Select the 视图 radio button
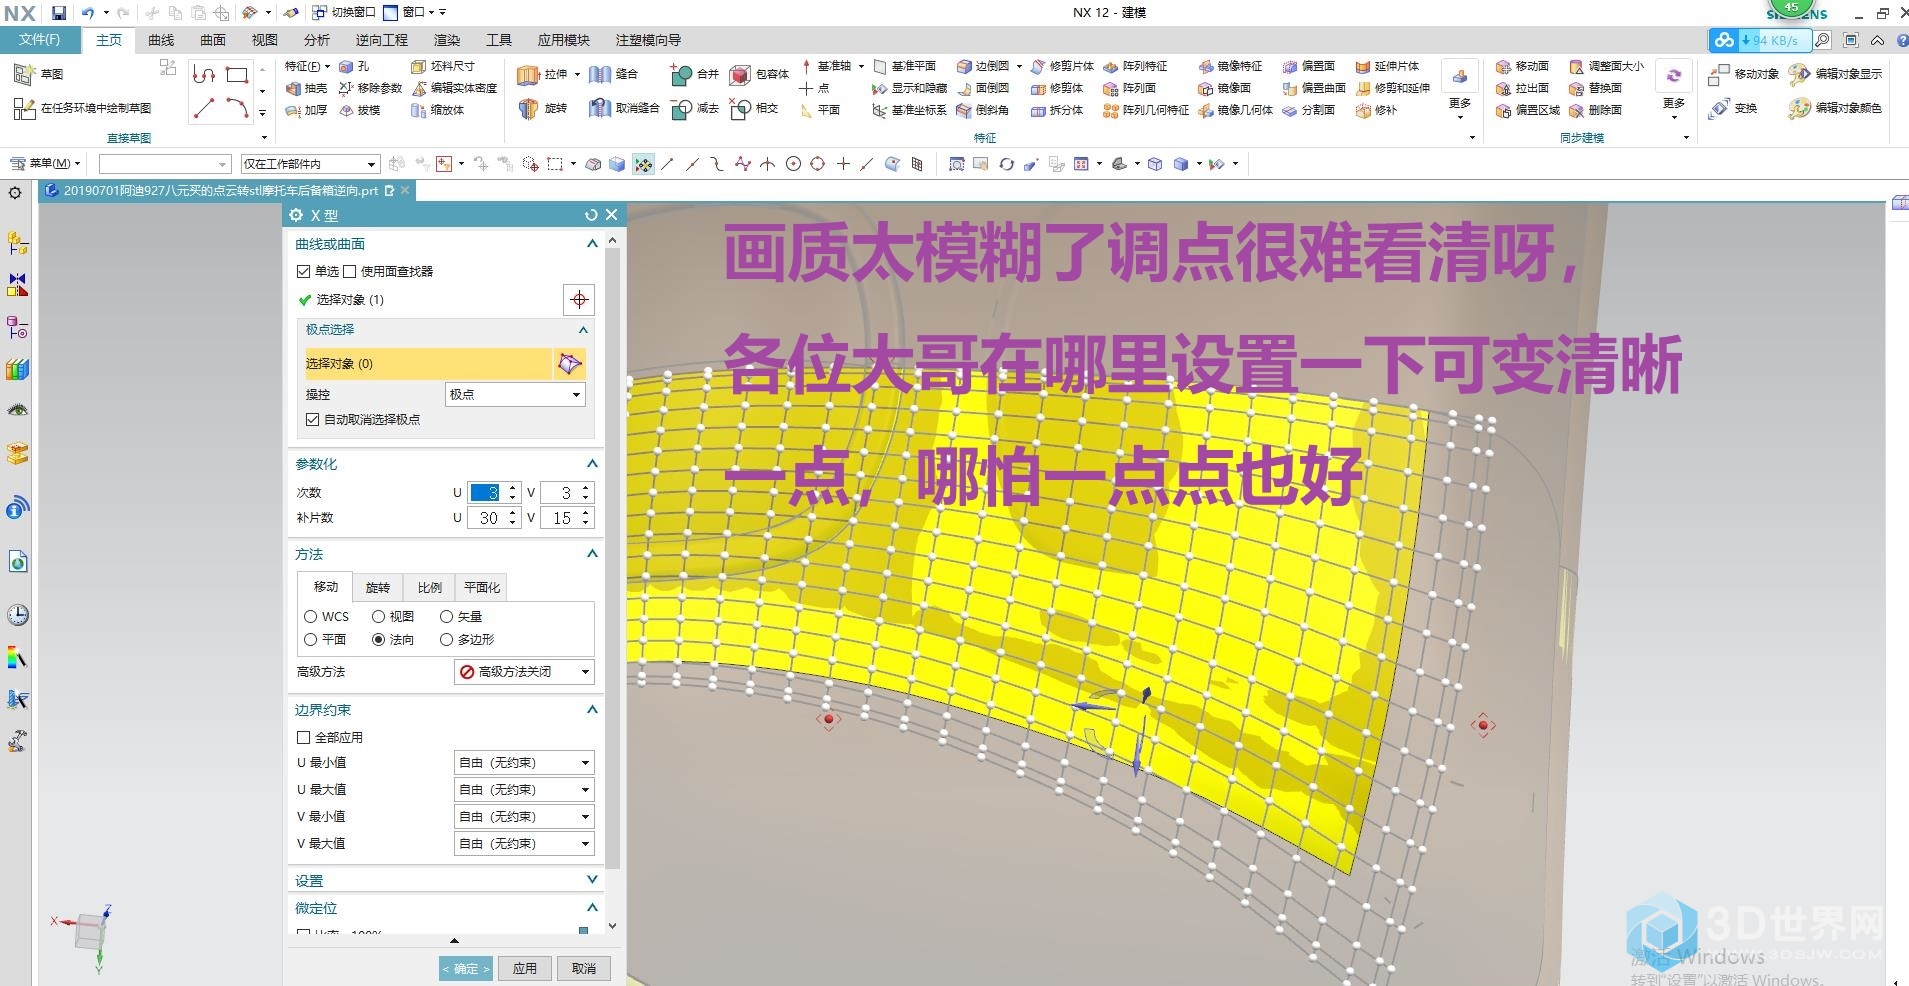 (x=378, y=617)
